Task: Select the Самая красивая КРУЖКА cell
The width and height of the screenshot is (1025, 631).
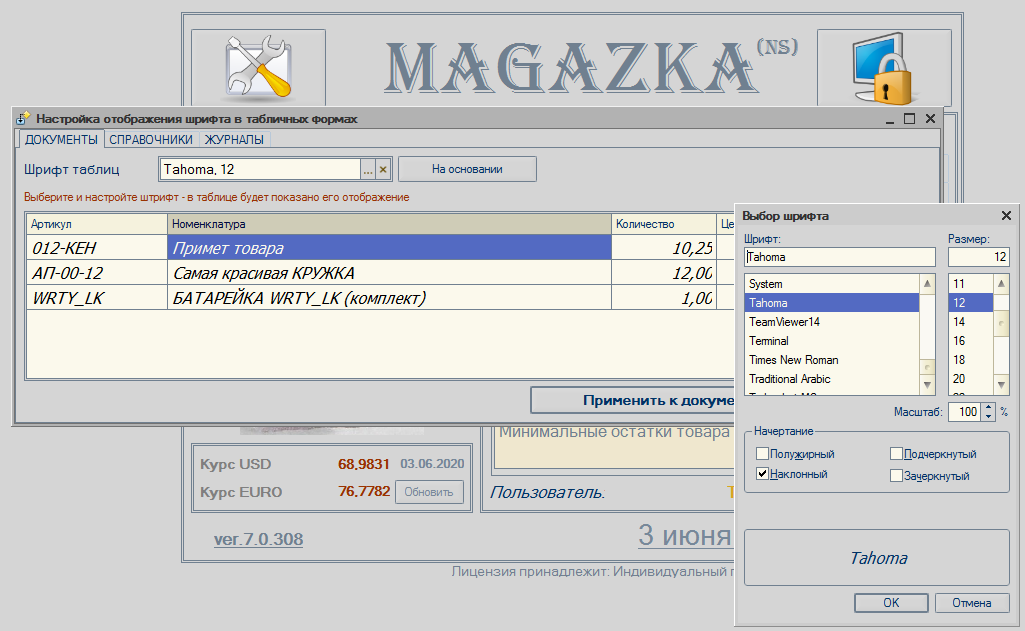Action: [x=389, y=273]
